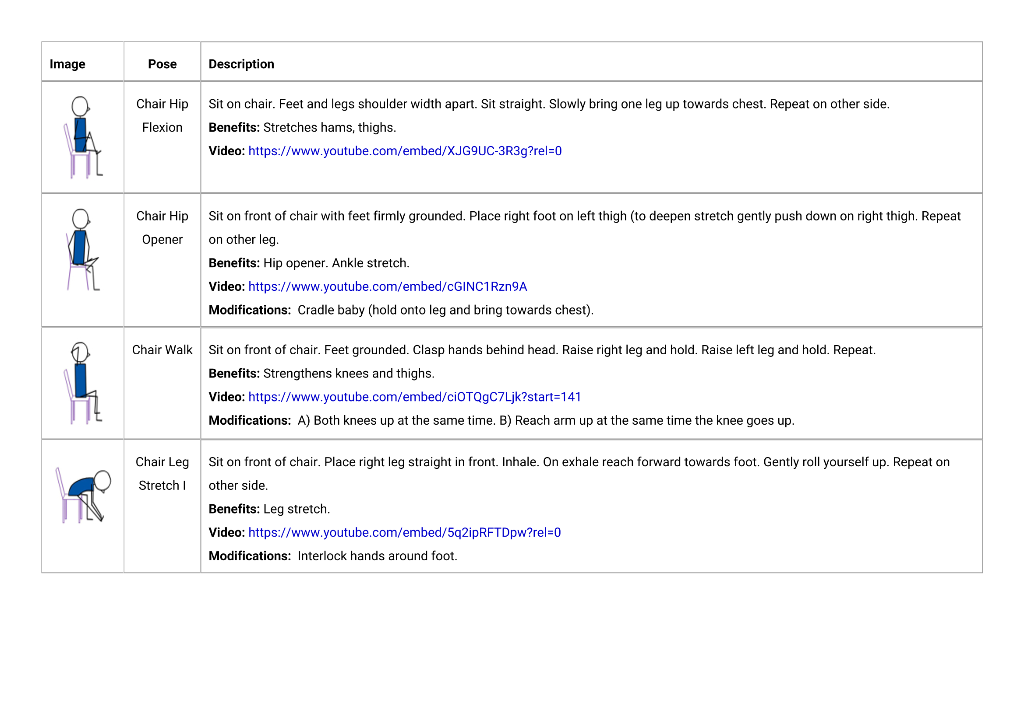Screen dimensions: 1024x723
Task: Click the Chair Walk pose name
Action: 162,350
